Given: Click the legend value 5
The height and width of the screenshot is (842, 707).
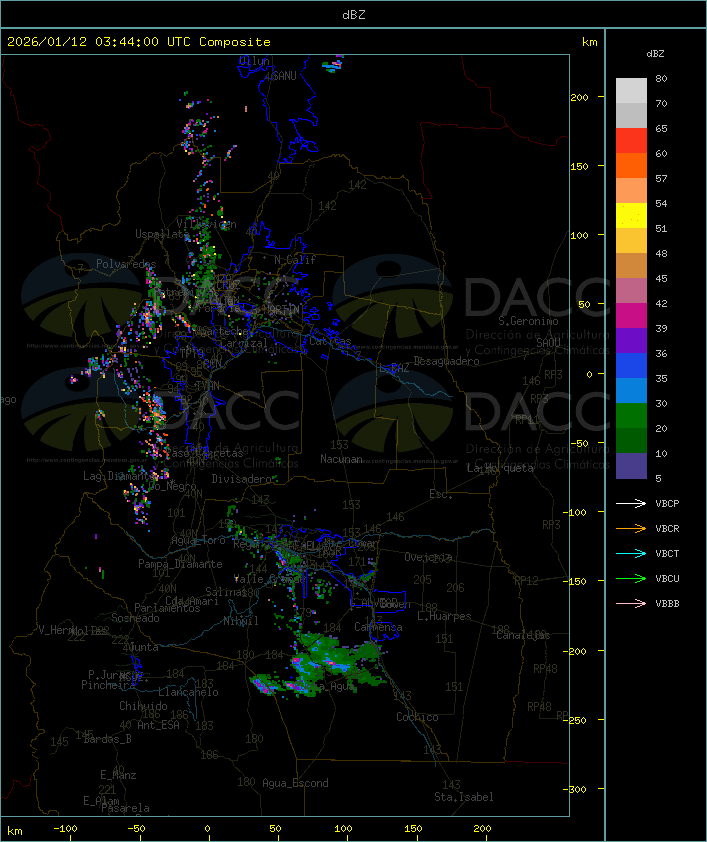Looking at the screenshot, I should (659, 478).
